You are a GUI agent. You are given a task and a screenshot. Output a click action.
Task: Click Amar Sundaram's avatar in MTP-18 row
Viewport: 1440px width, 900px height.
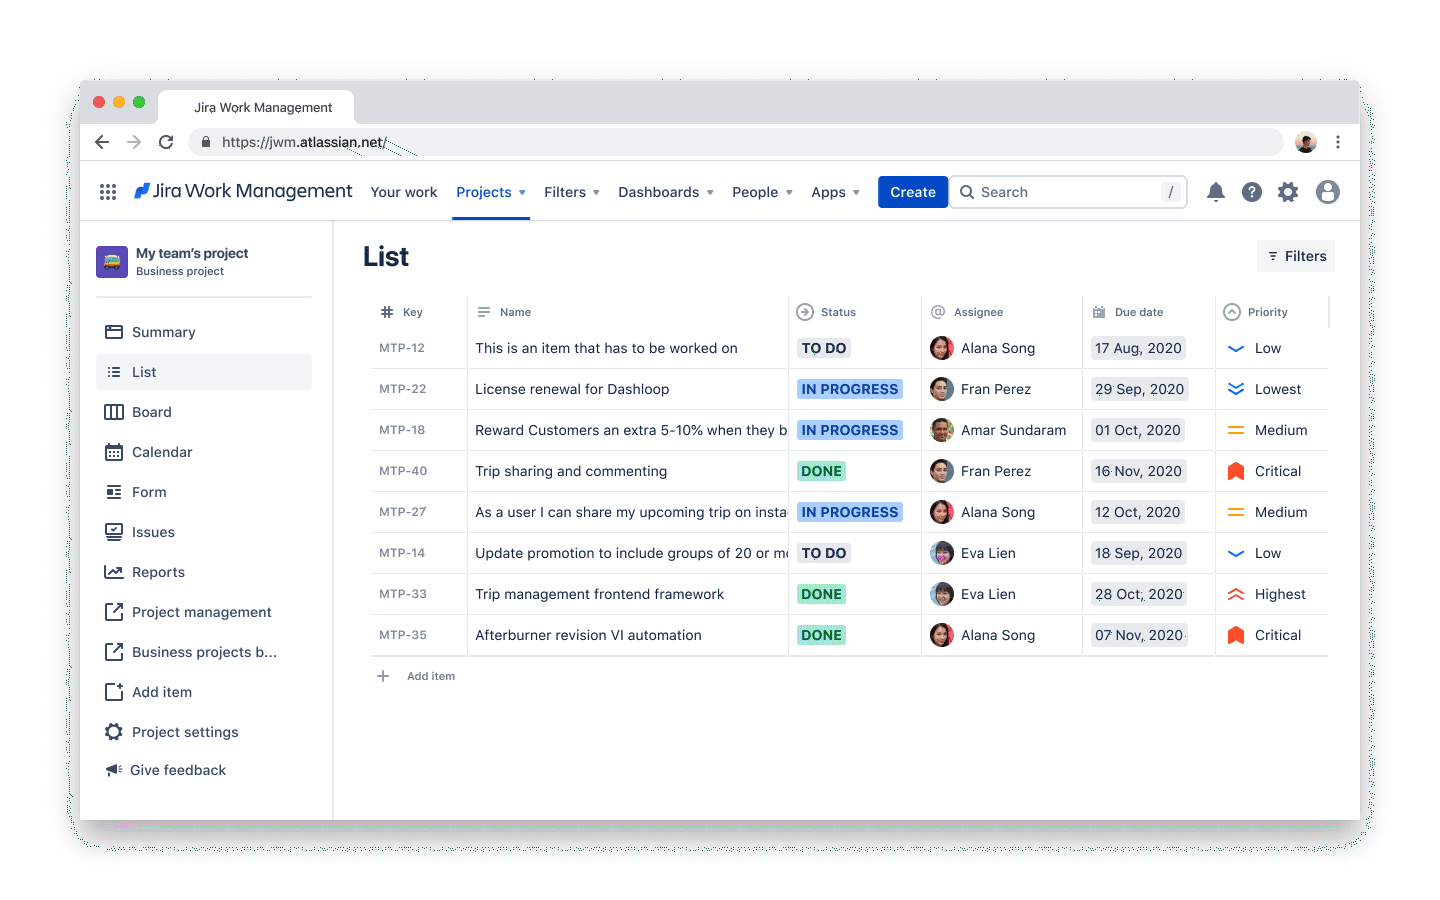tap(942, 430)
